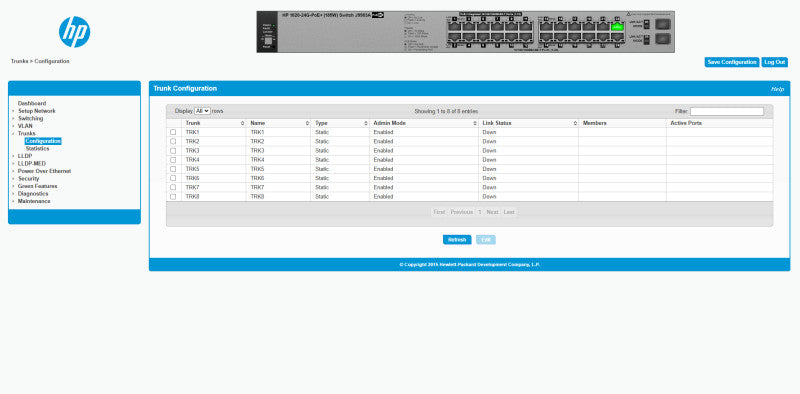Go to the Last page of entries
The height and width of the screenshot is (394, 800).
point(509,212)
